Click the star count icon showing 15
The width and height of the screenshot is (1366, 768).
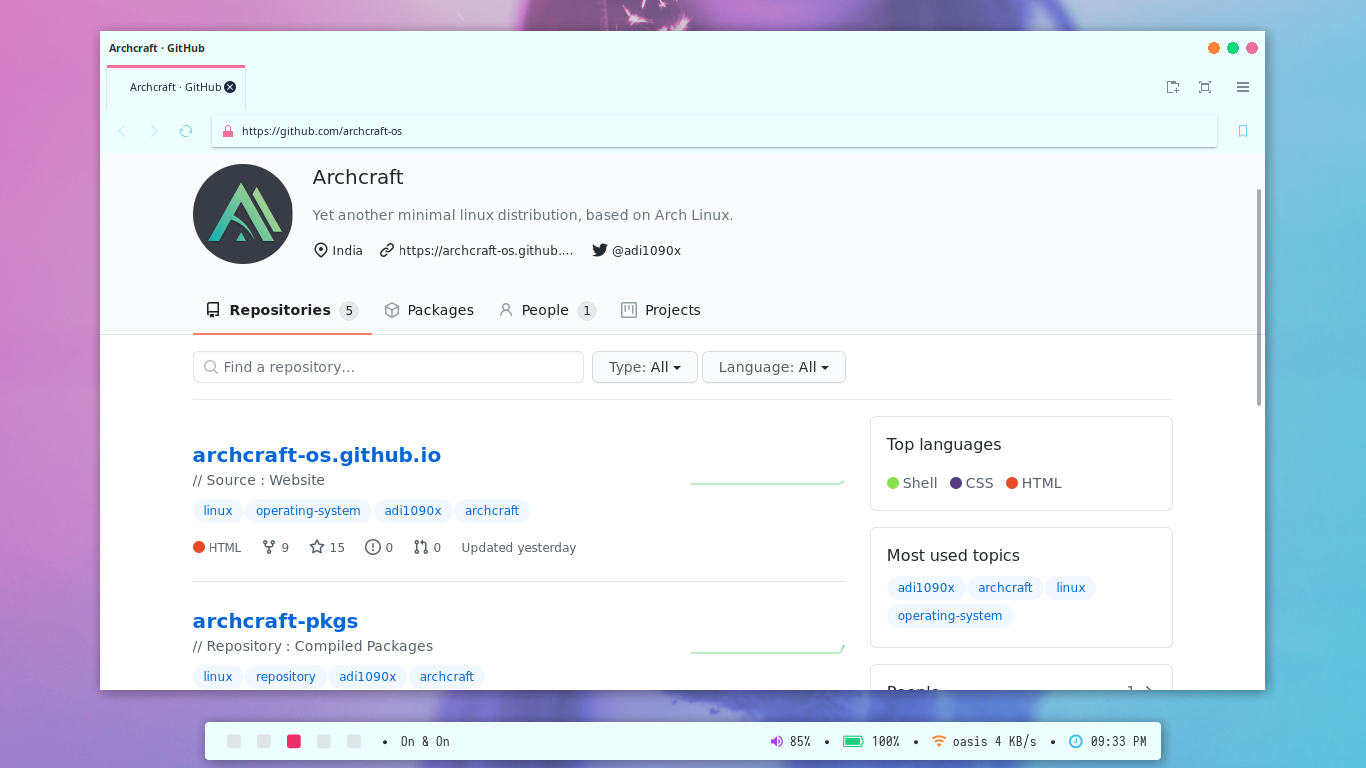pos(317,547)
